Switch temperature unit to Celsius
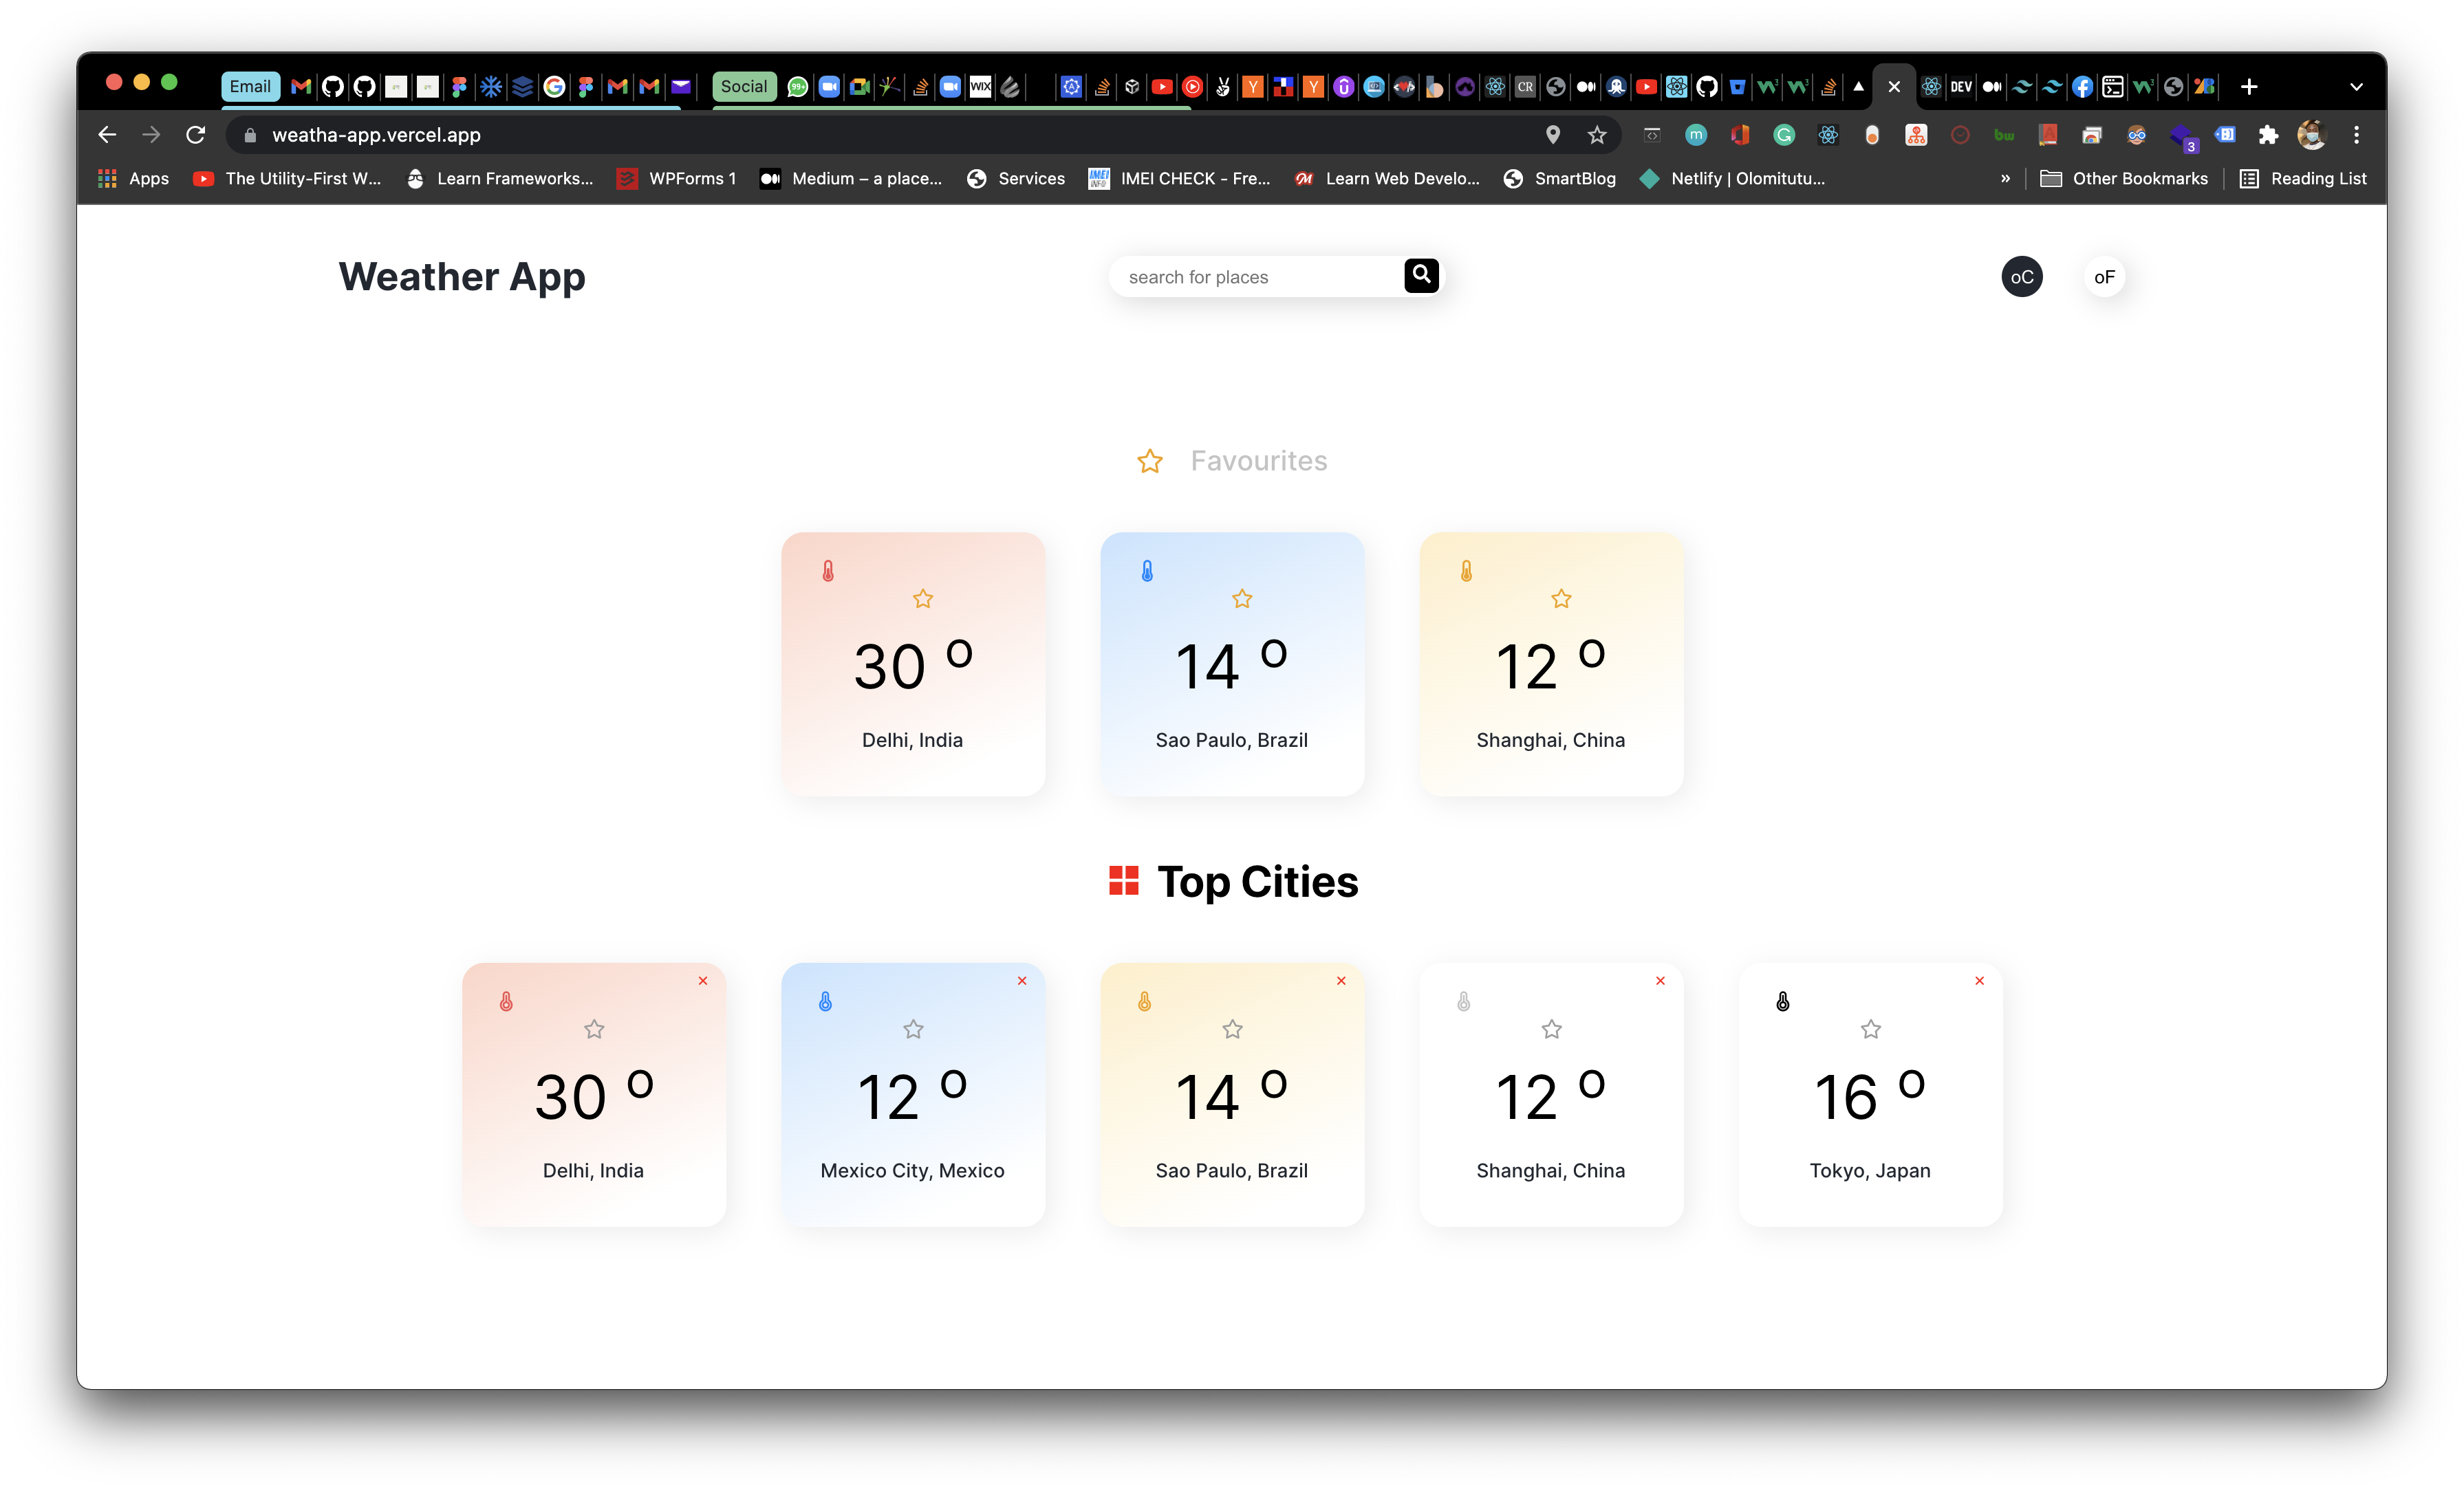The image size is (2464, 1491). [x=2022, y=277]
